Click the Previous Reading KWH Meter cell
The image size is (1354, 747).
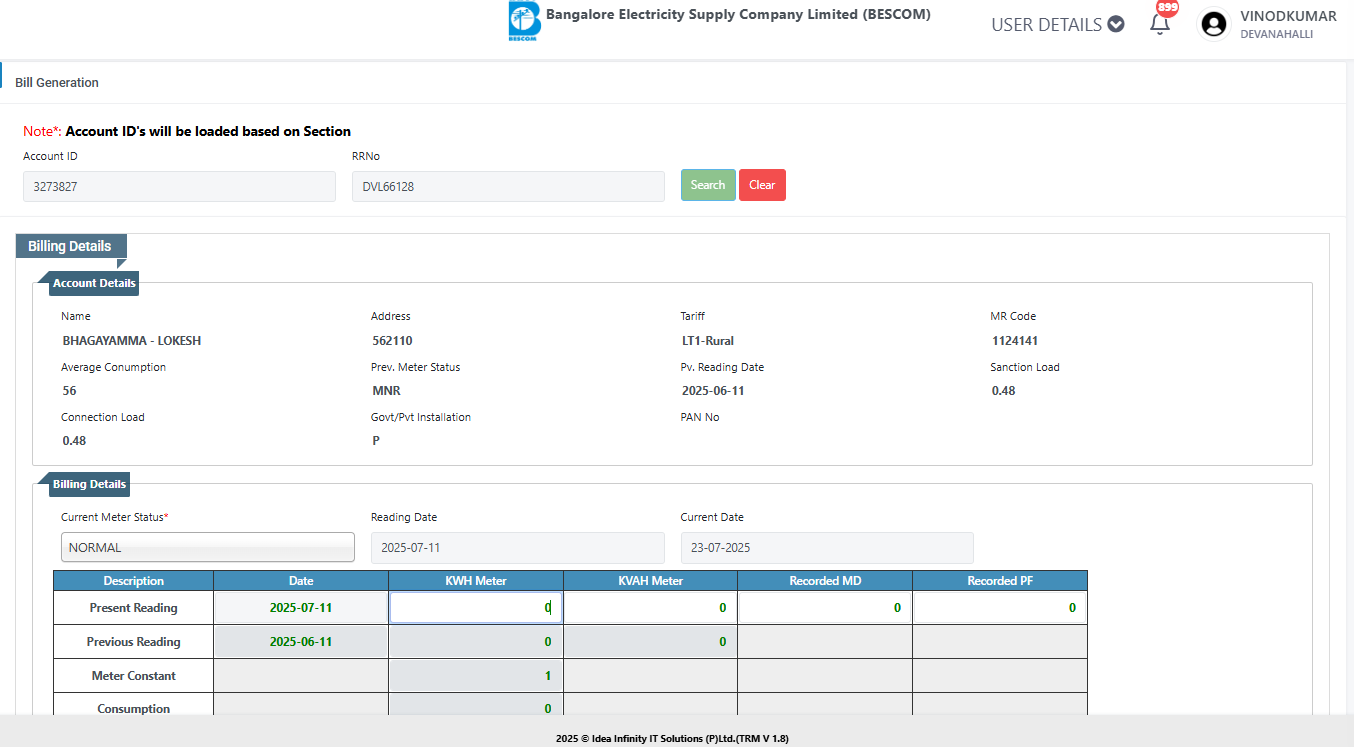[x=476, y=642]
